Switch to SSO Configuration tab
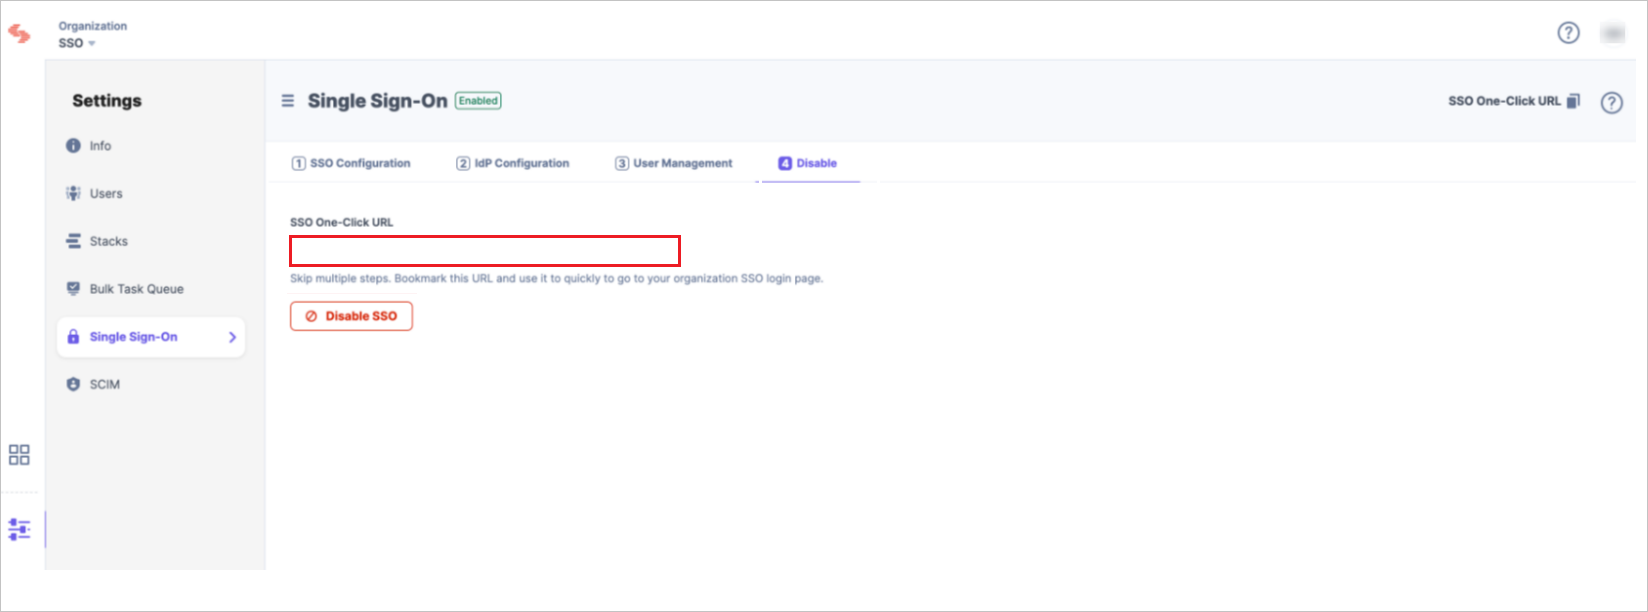The width and height of the screenshot is (1648, 612). [x=351, y=163]
